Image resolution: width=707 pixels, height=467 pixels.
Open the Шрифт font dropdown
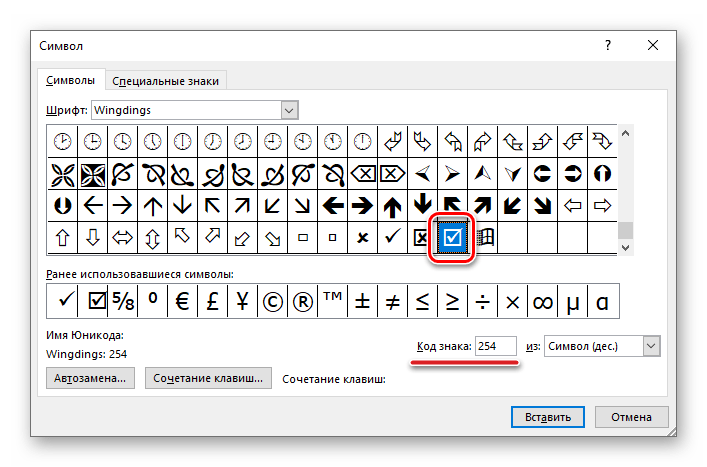pyautogui.click(x=289, y=109)
